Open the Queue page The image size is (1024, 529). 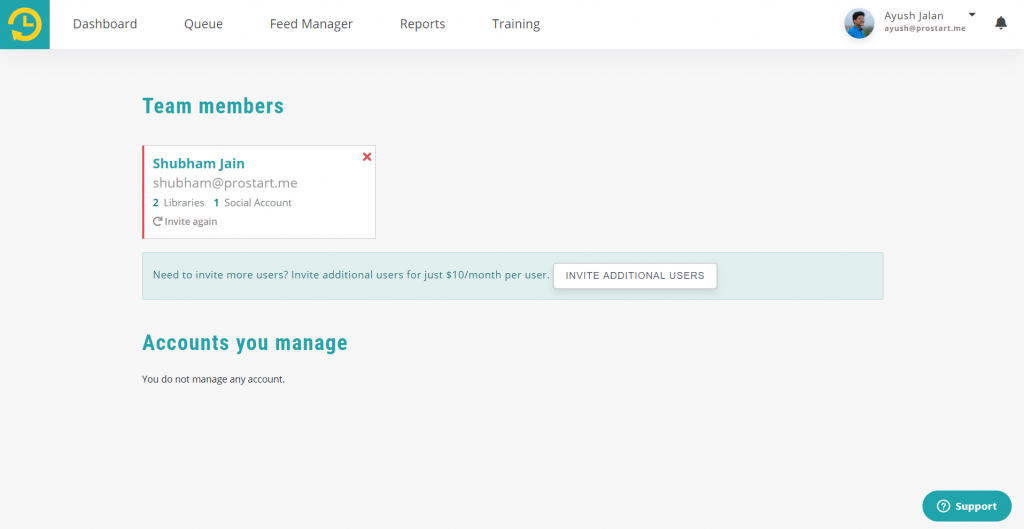[x=203, y=24]
